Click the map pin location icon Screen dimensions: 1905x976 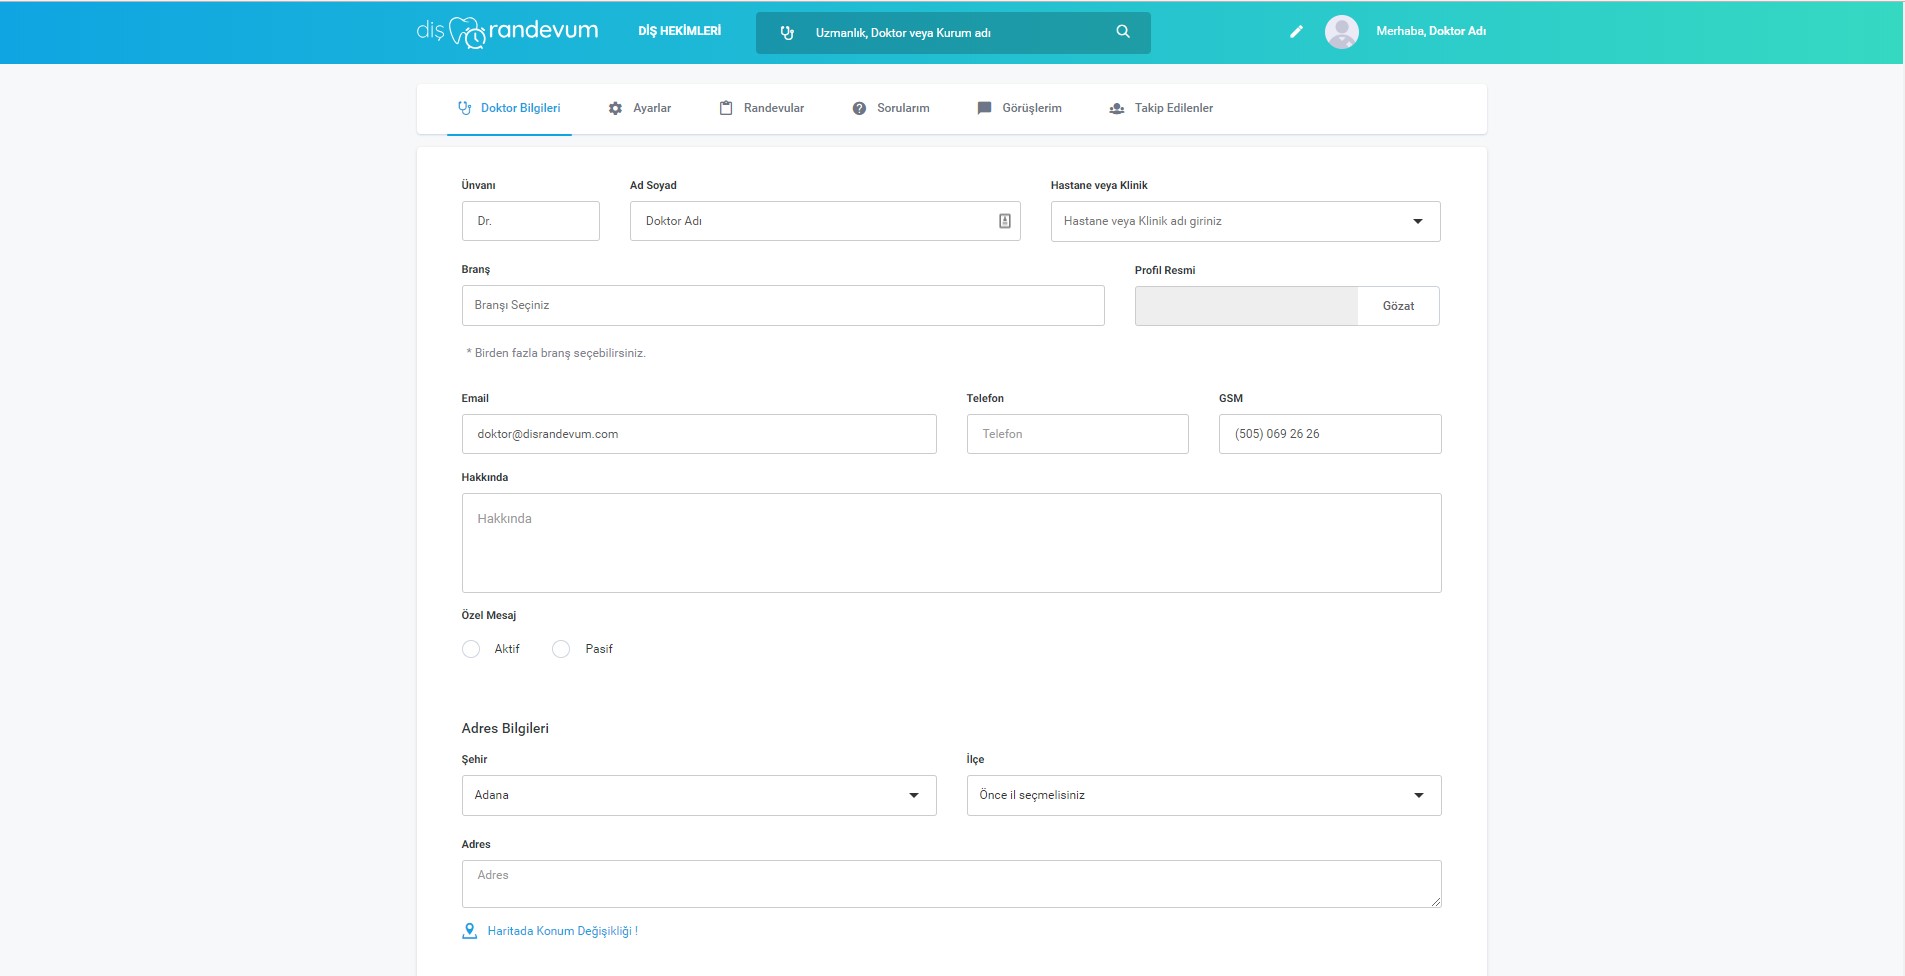pos(469,931)
